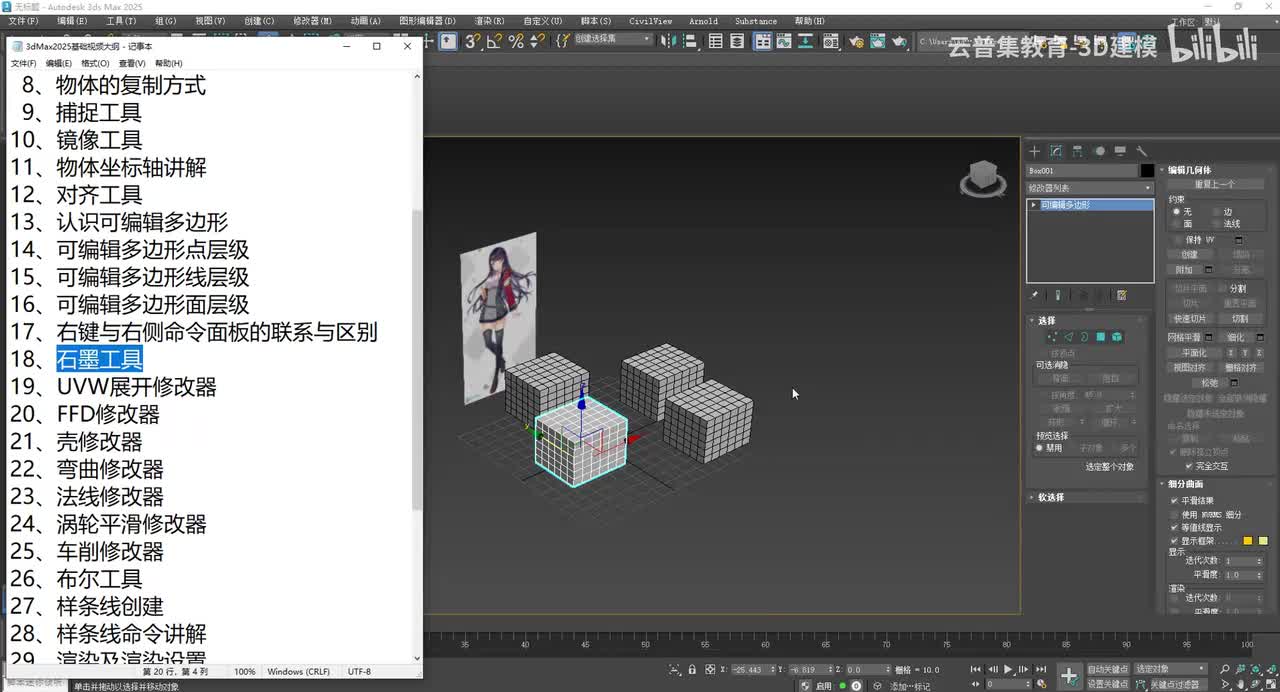Select the 禁用 preview selection radio
Image resolution: width=1280 pixels, height=692 pixels.
(1039, 448)
